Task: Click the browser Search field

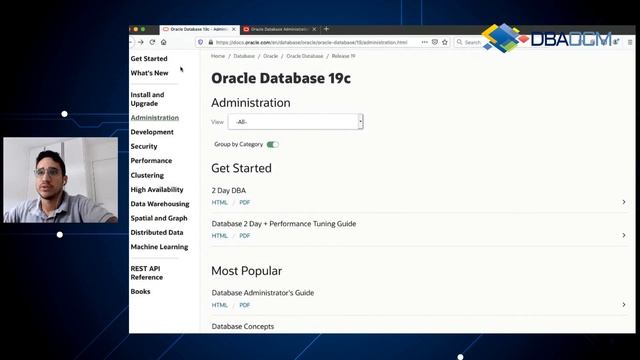Action: 472,42
